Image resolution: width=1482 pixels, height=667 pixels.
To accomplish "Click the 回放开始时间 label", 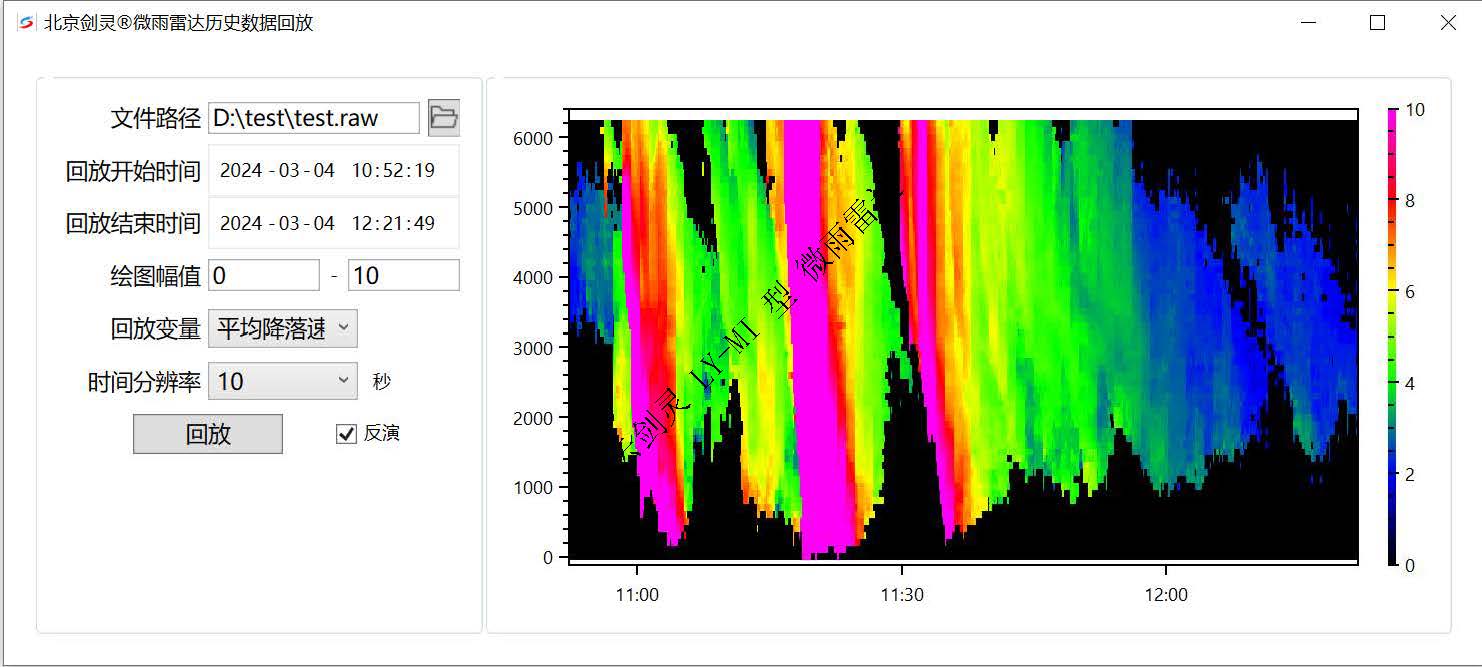I will [x=133, y=171].
